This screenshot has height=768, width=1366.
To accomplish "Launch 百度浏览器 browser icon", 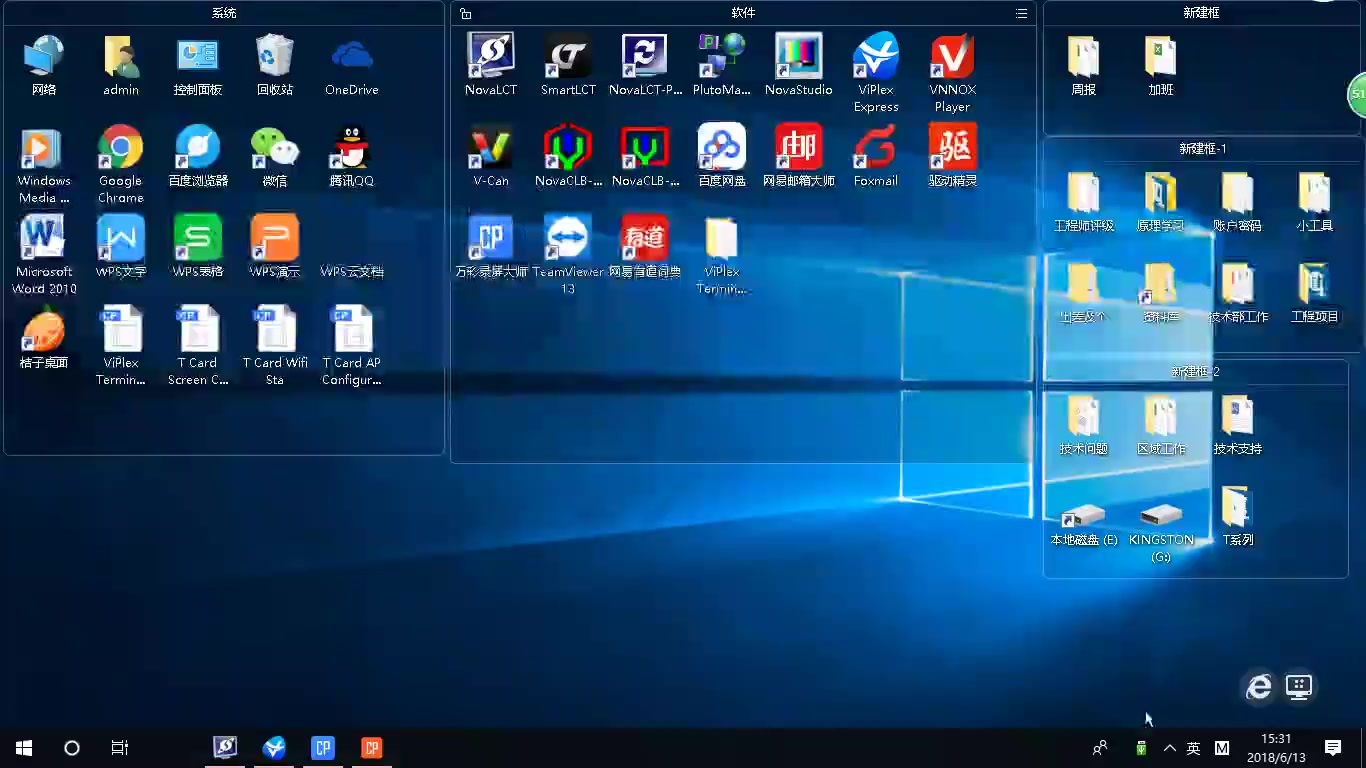I will tap(198, 155).
